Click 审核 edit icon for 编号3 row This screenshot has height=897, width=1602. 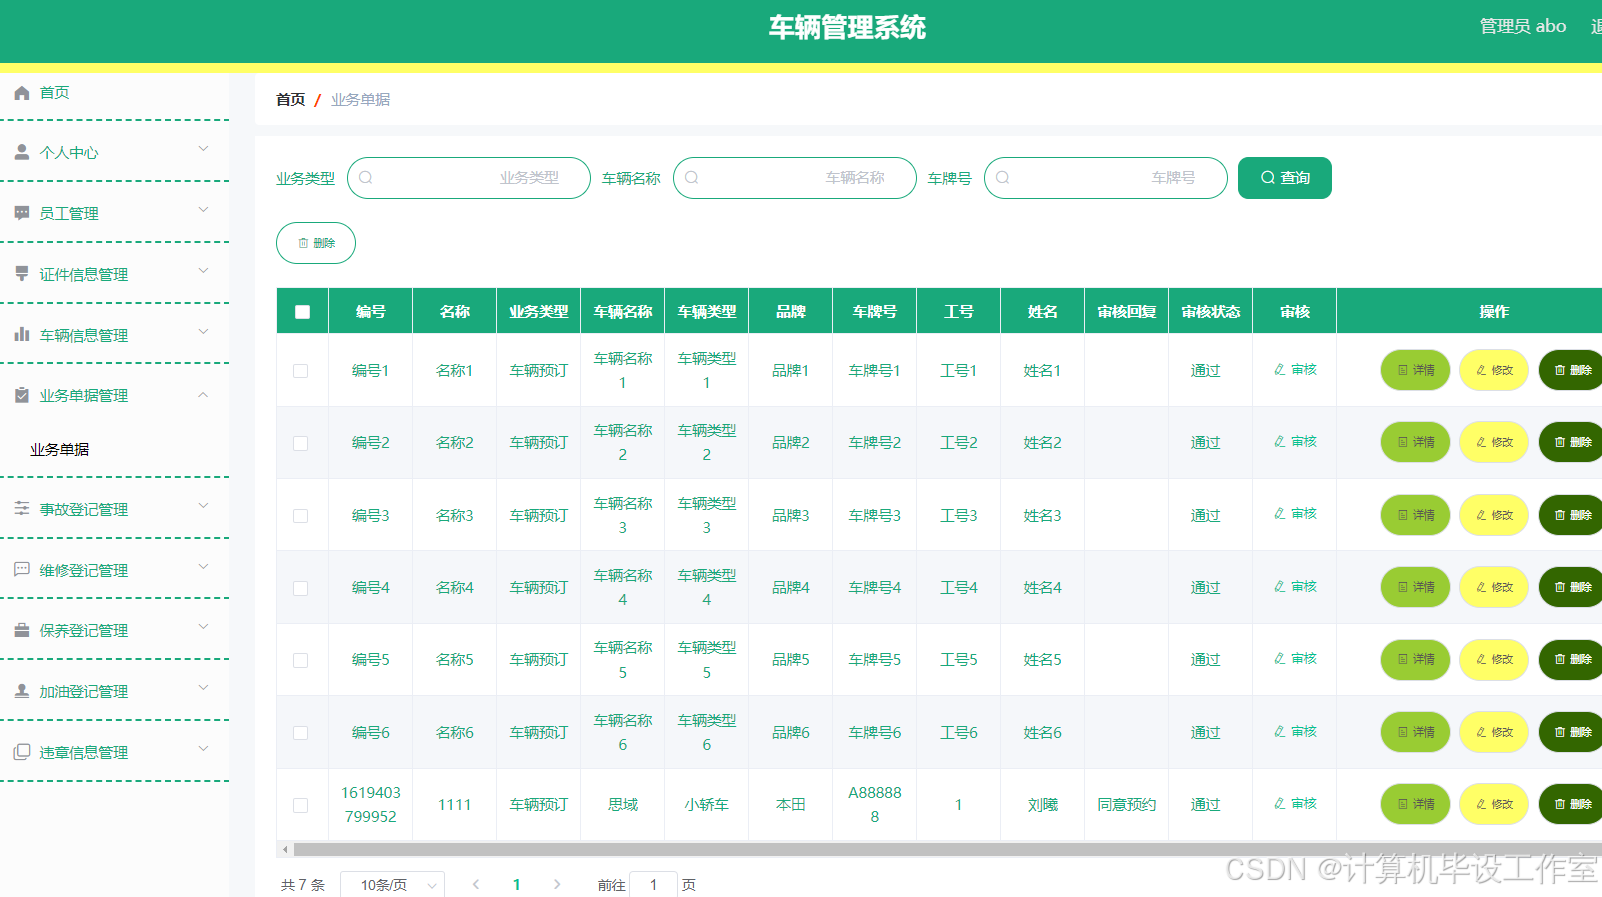point(1280,514)
